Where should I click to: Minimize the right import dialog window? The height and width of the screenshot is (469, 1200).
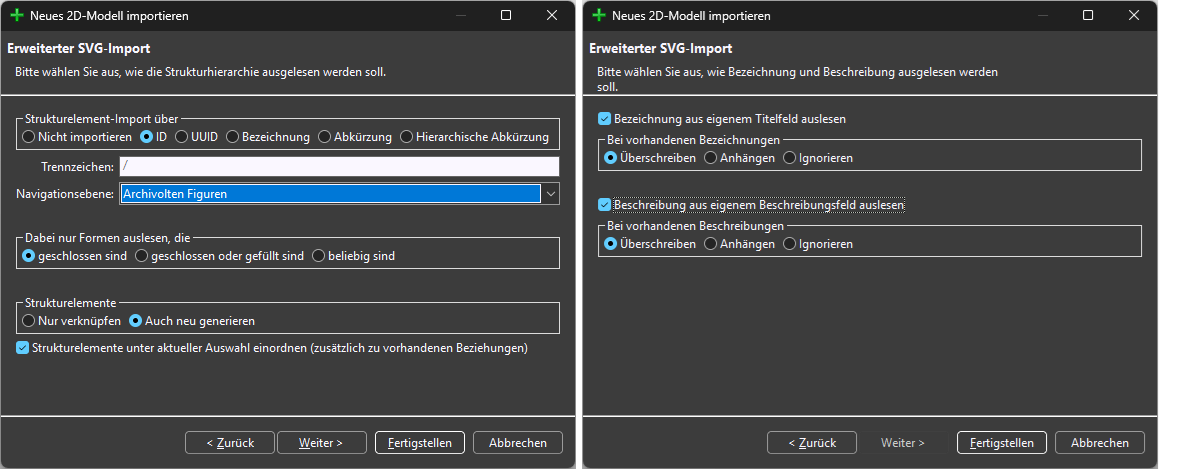(1042, 16)
